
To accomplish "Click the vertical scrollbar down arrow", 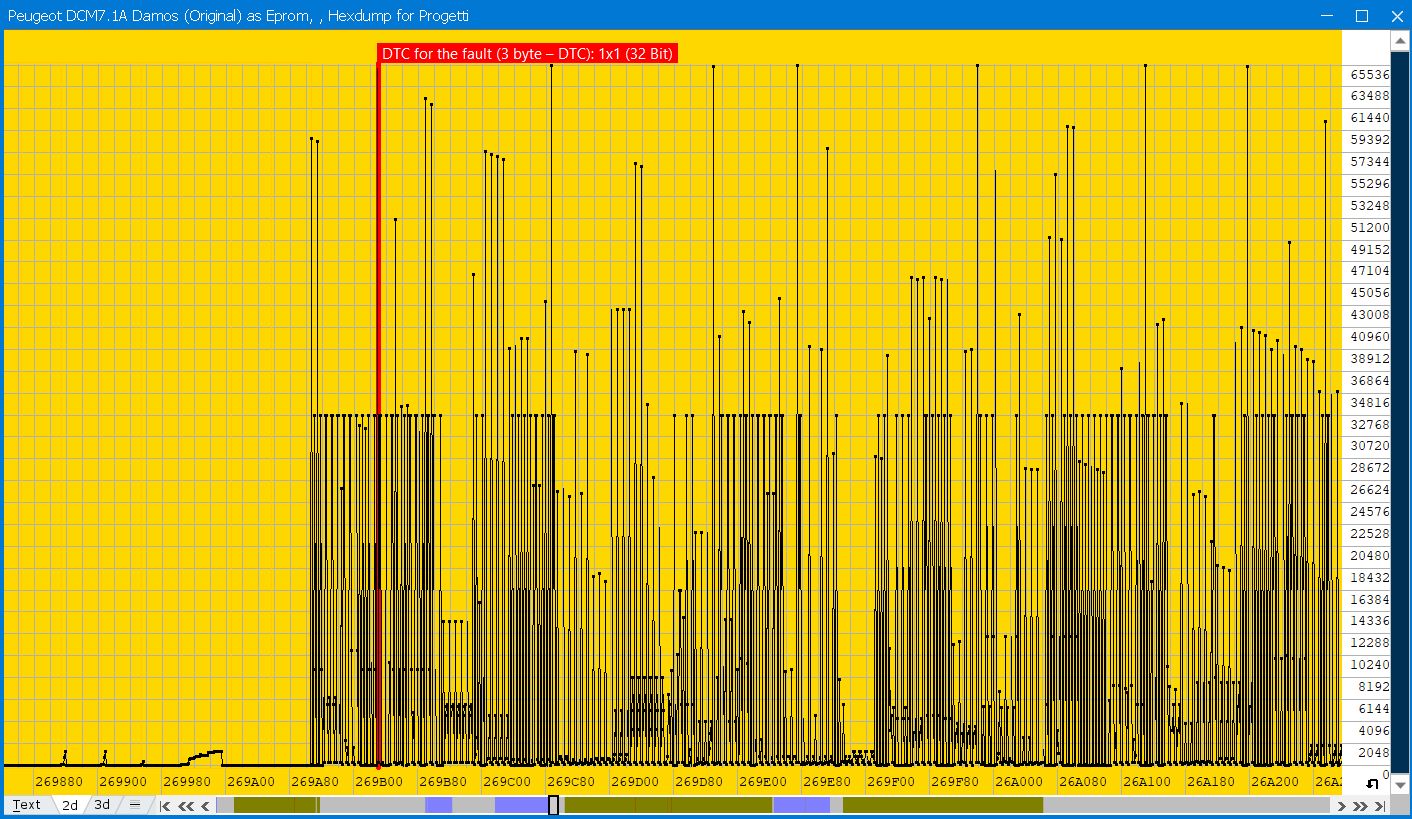I will 1400,786.
